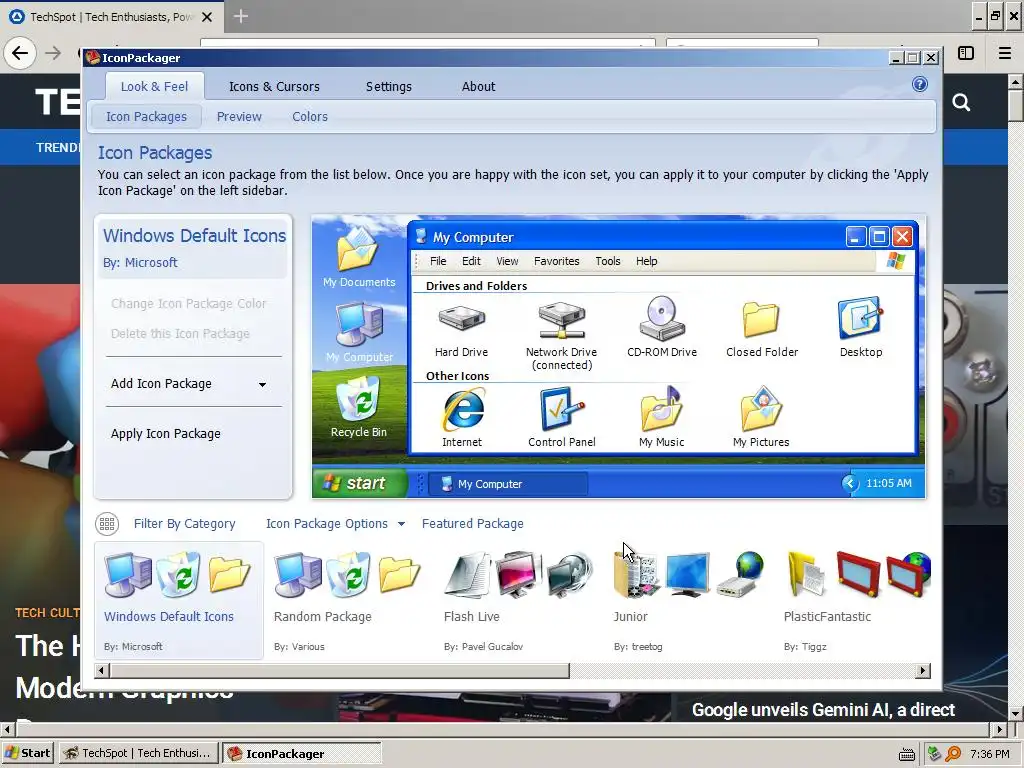Click the Internet Explorer icon in preview
Screen dimensions: 1024x768
462,409
